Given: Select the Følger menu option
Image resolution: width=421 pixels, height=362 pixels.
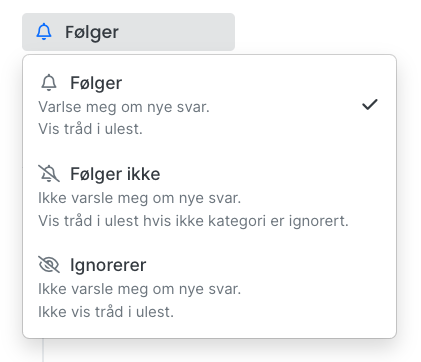Looking at the screenshot, I should click(209, 105).
